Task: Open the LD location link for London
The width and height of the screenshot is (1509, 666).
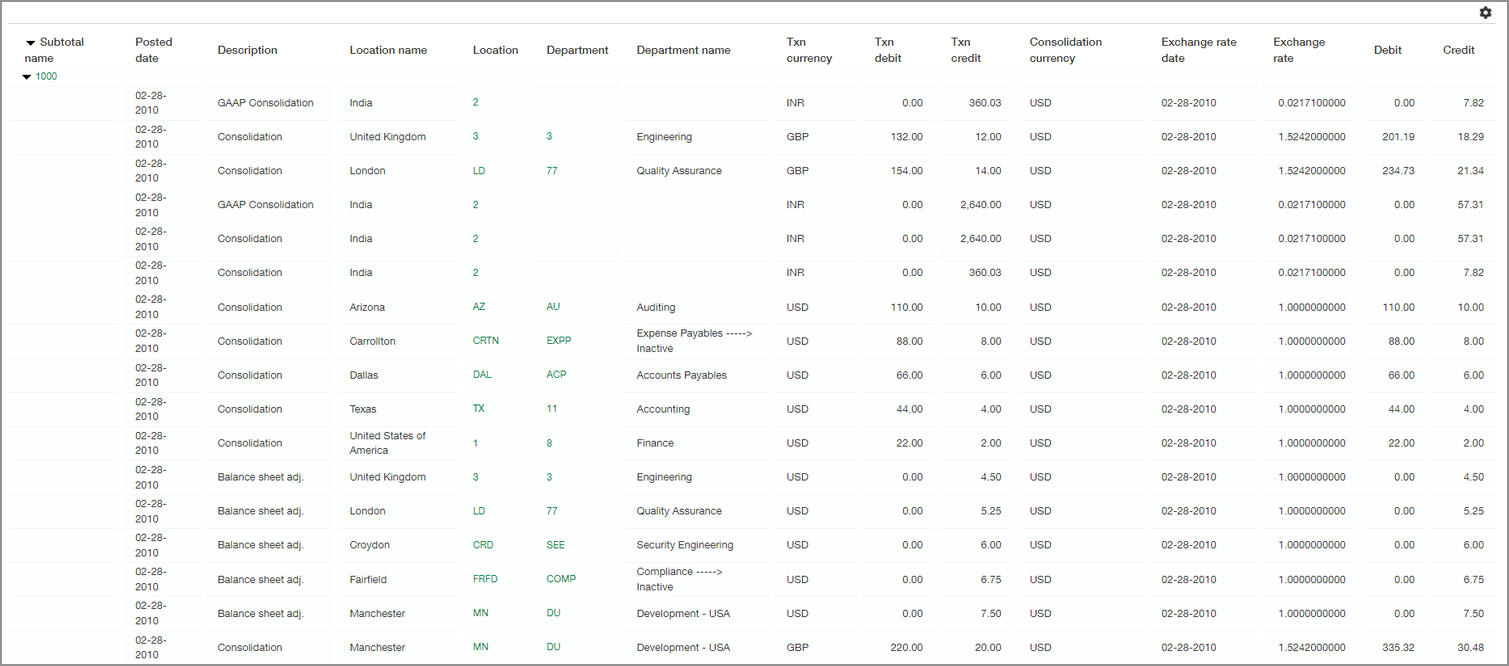Action: [479, 170]
